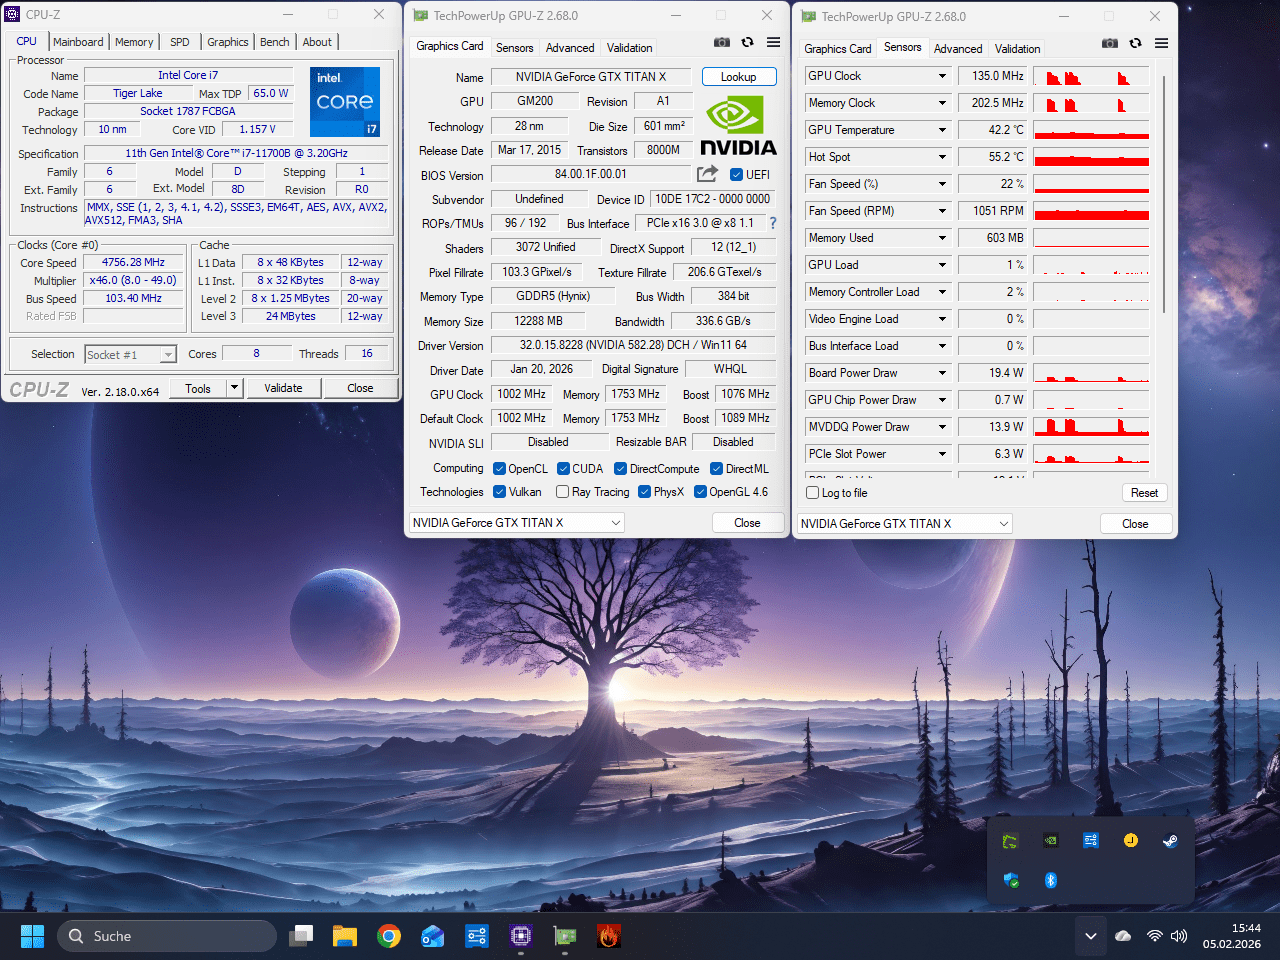This screenshot has width=1280, height=960.
Task: Toggle the DirectML checkbox
Action: tap(717, 469)
